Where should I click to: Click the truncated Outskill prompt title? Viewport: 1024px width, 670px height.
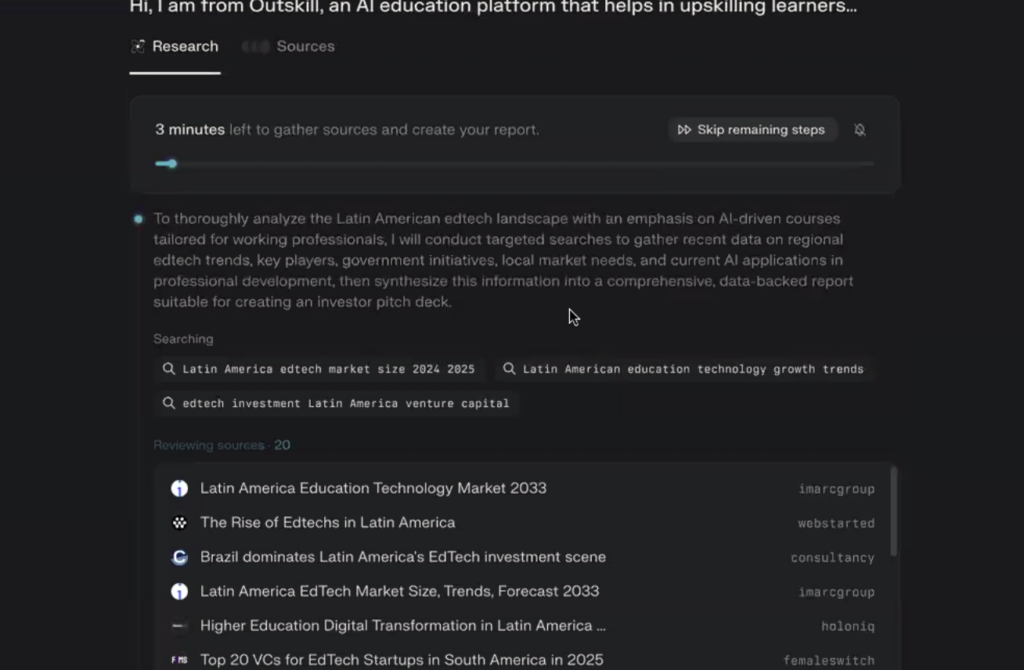493,7
